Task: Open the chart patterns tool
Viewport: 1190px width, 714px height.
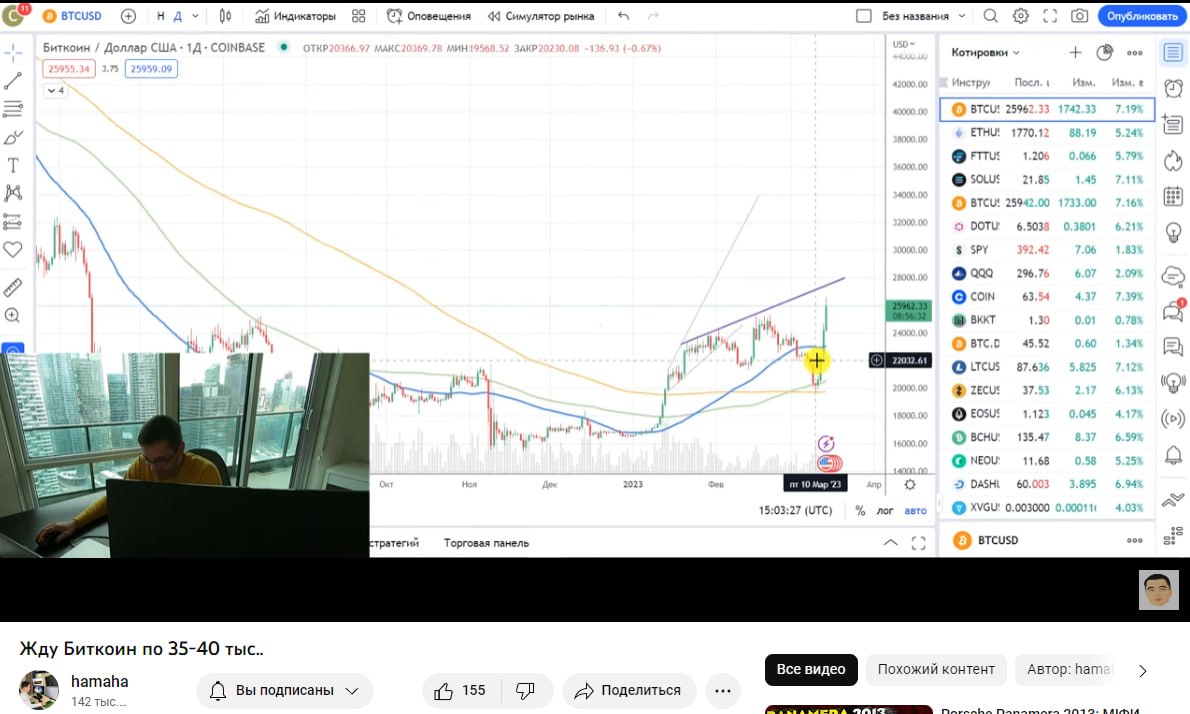Action: [x=13, y=193]
